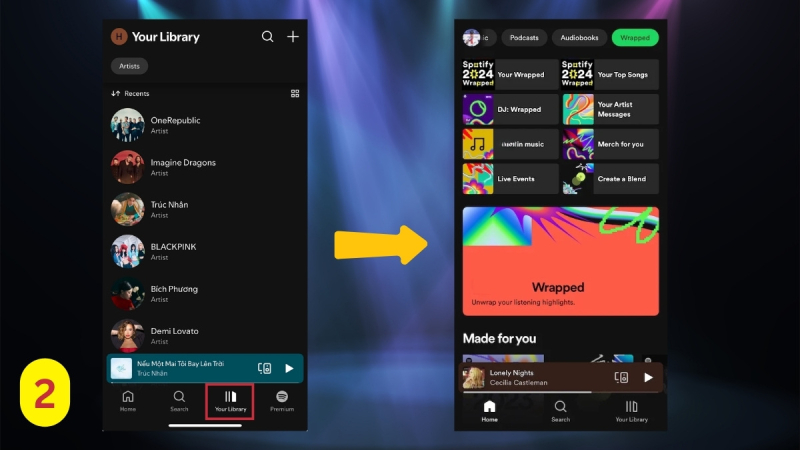800x450 pixels.
Task: Open the music note playlist tile
Action: click(x=510, y=144)
